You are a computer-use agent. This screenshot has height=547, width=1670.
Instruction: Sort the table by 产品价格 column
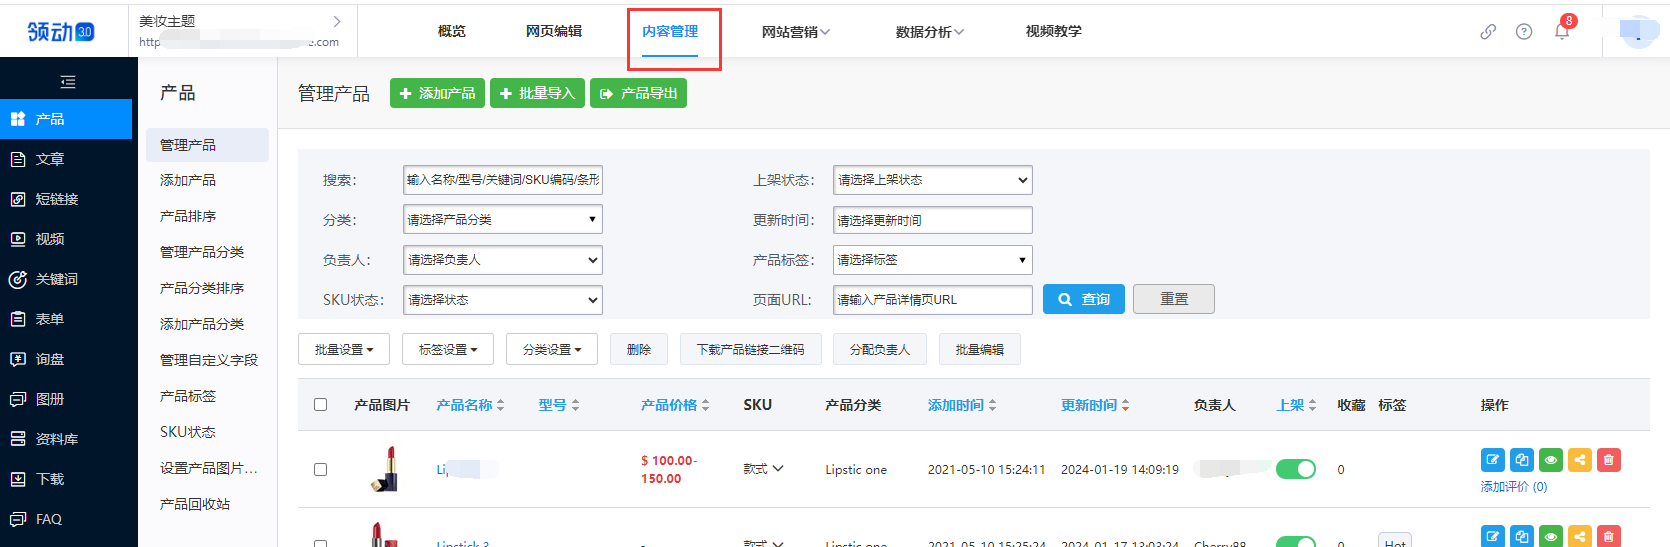coord(675,405)
